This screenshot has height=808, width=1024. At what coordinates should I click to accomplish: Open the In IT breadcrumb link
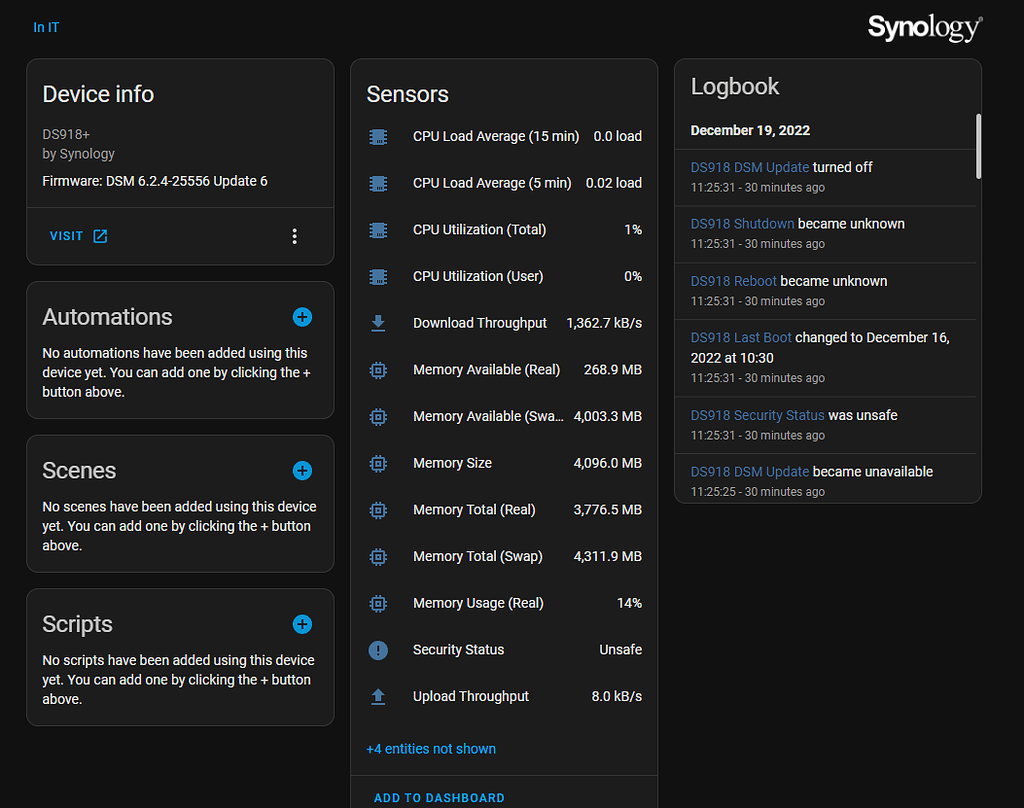click(x=46, y=27)
